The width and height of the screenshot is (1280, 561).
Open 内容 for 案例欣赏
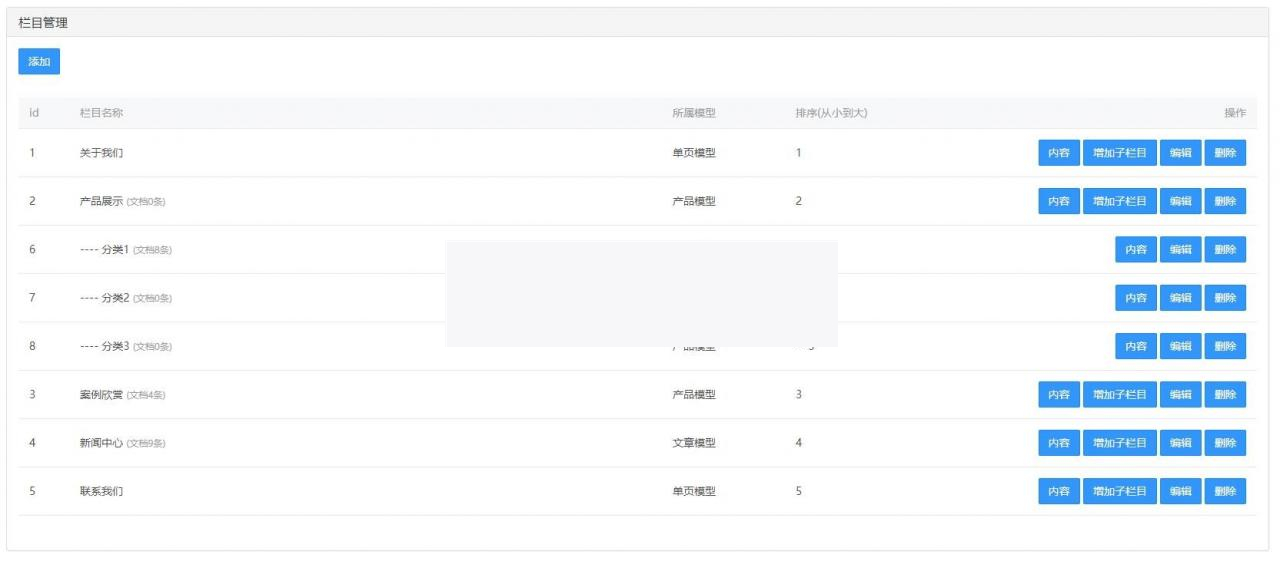[1058, 395]
